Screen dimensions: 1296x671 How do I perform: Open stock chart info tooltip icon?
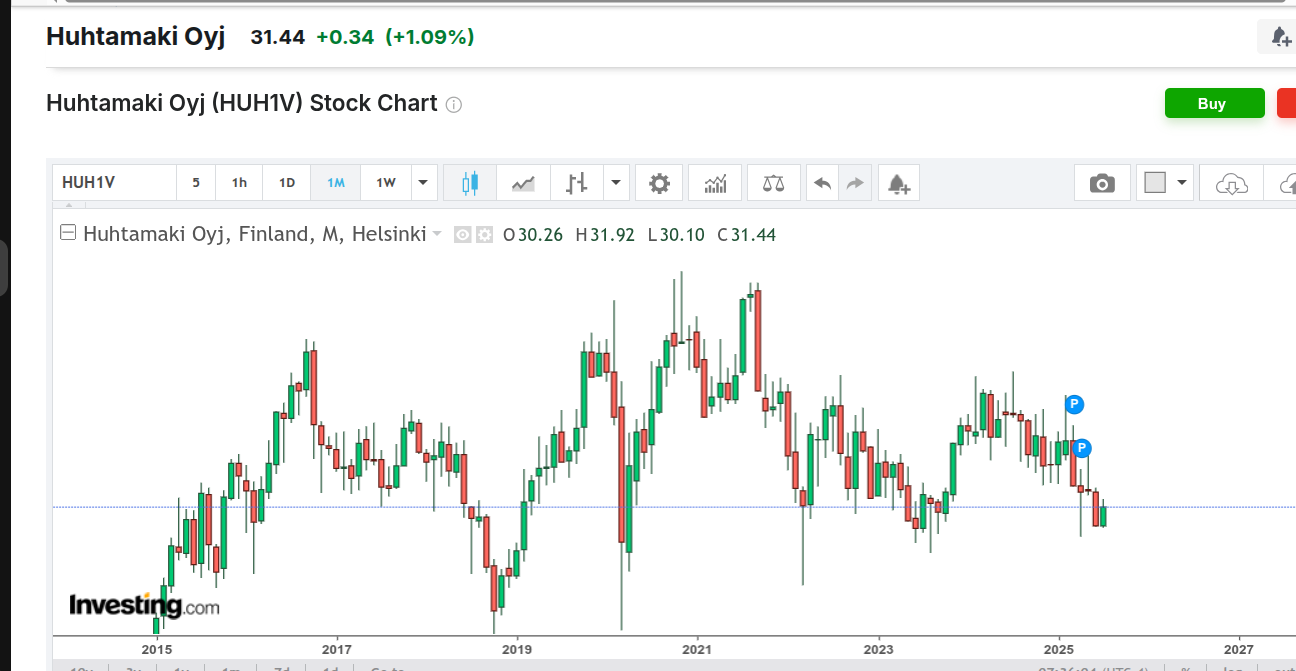pos(453,104)
